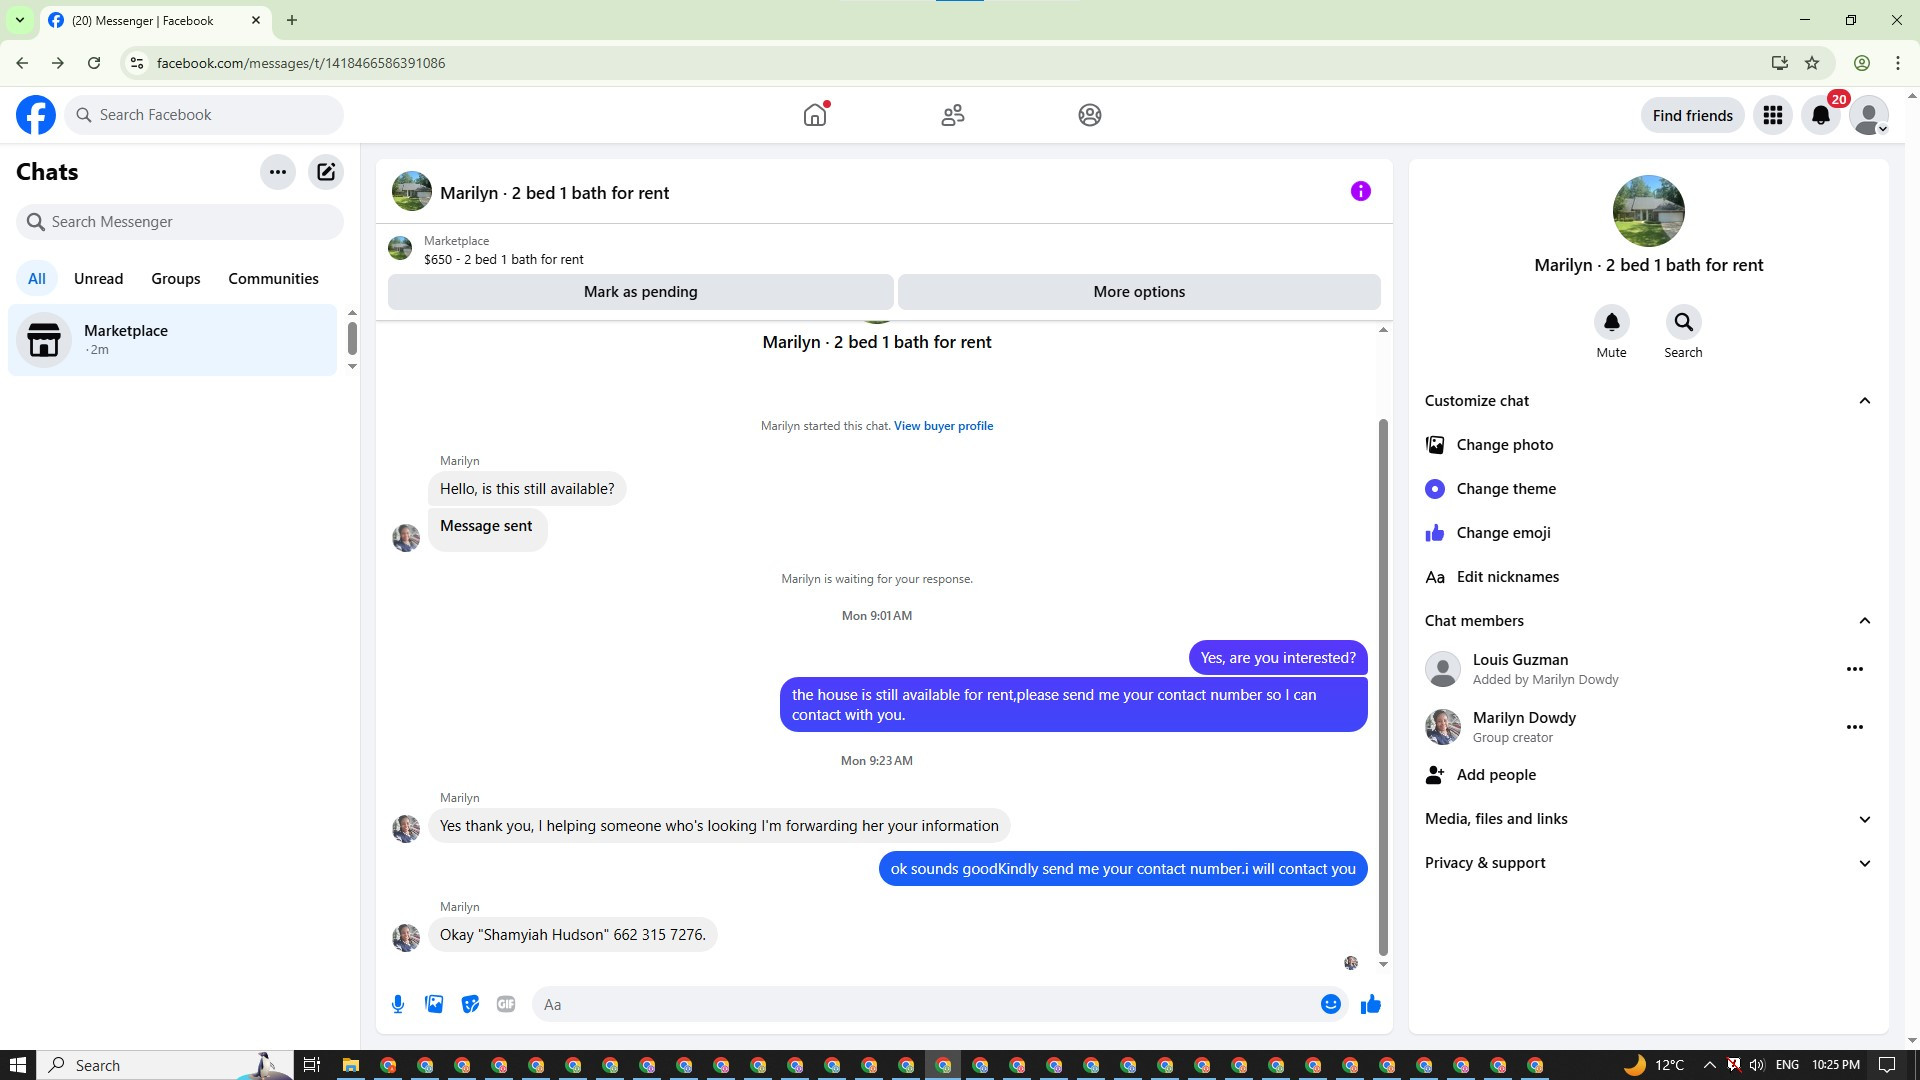The width and height of the screenshot is (1920, 1080).
Task: Send a thumbs-up like
Action: pos(1371,1004)
